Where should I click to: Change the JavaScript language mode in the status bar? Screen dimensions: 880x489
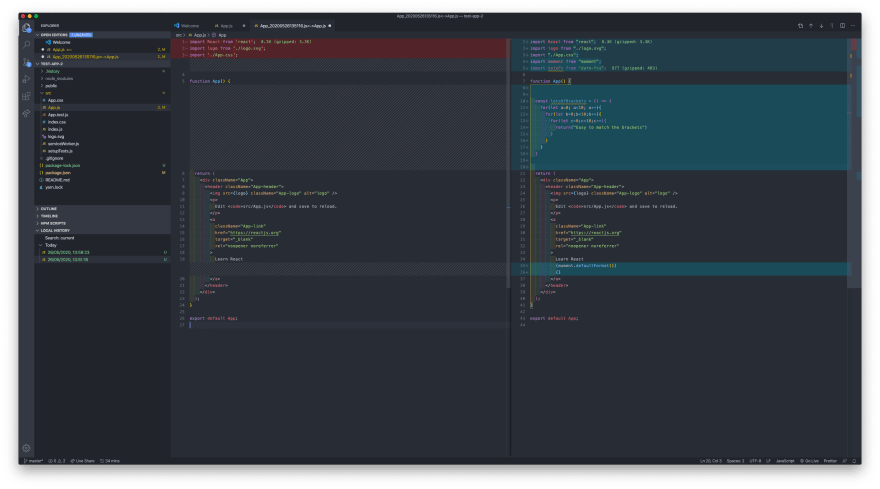tap(785, 461)
